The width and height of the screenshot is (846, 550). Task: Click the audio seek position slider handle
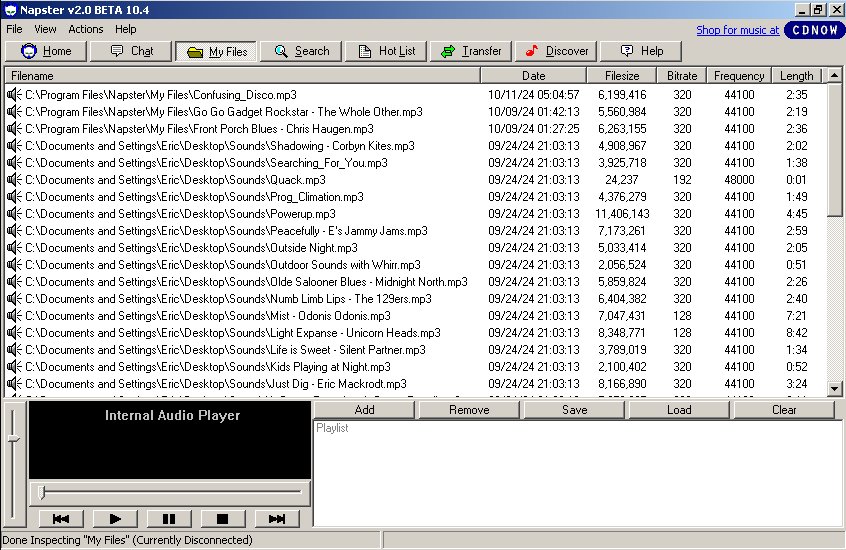pyautogui.click(x=42, y=492)
